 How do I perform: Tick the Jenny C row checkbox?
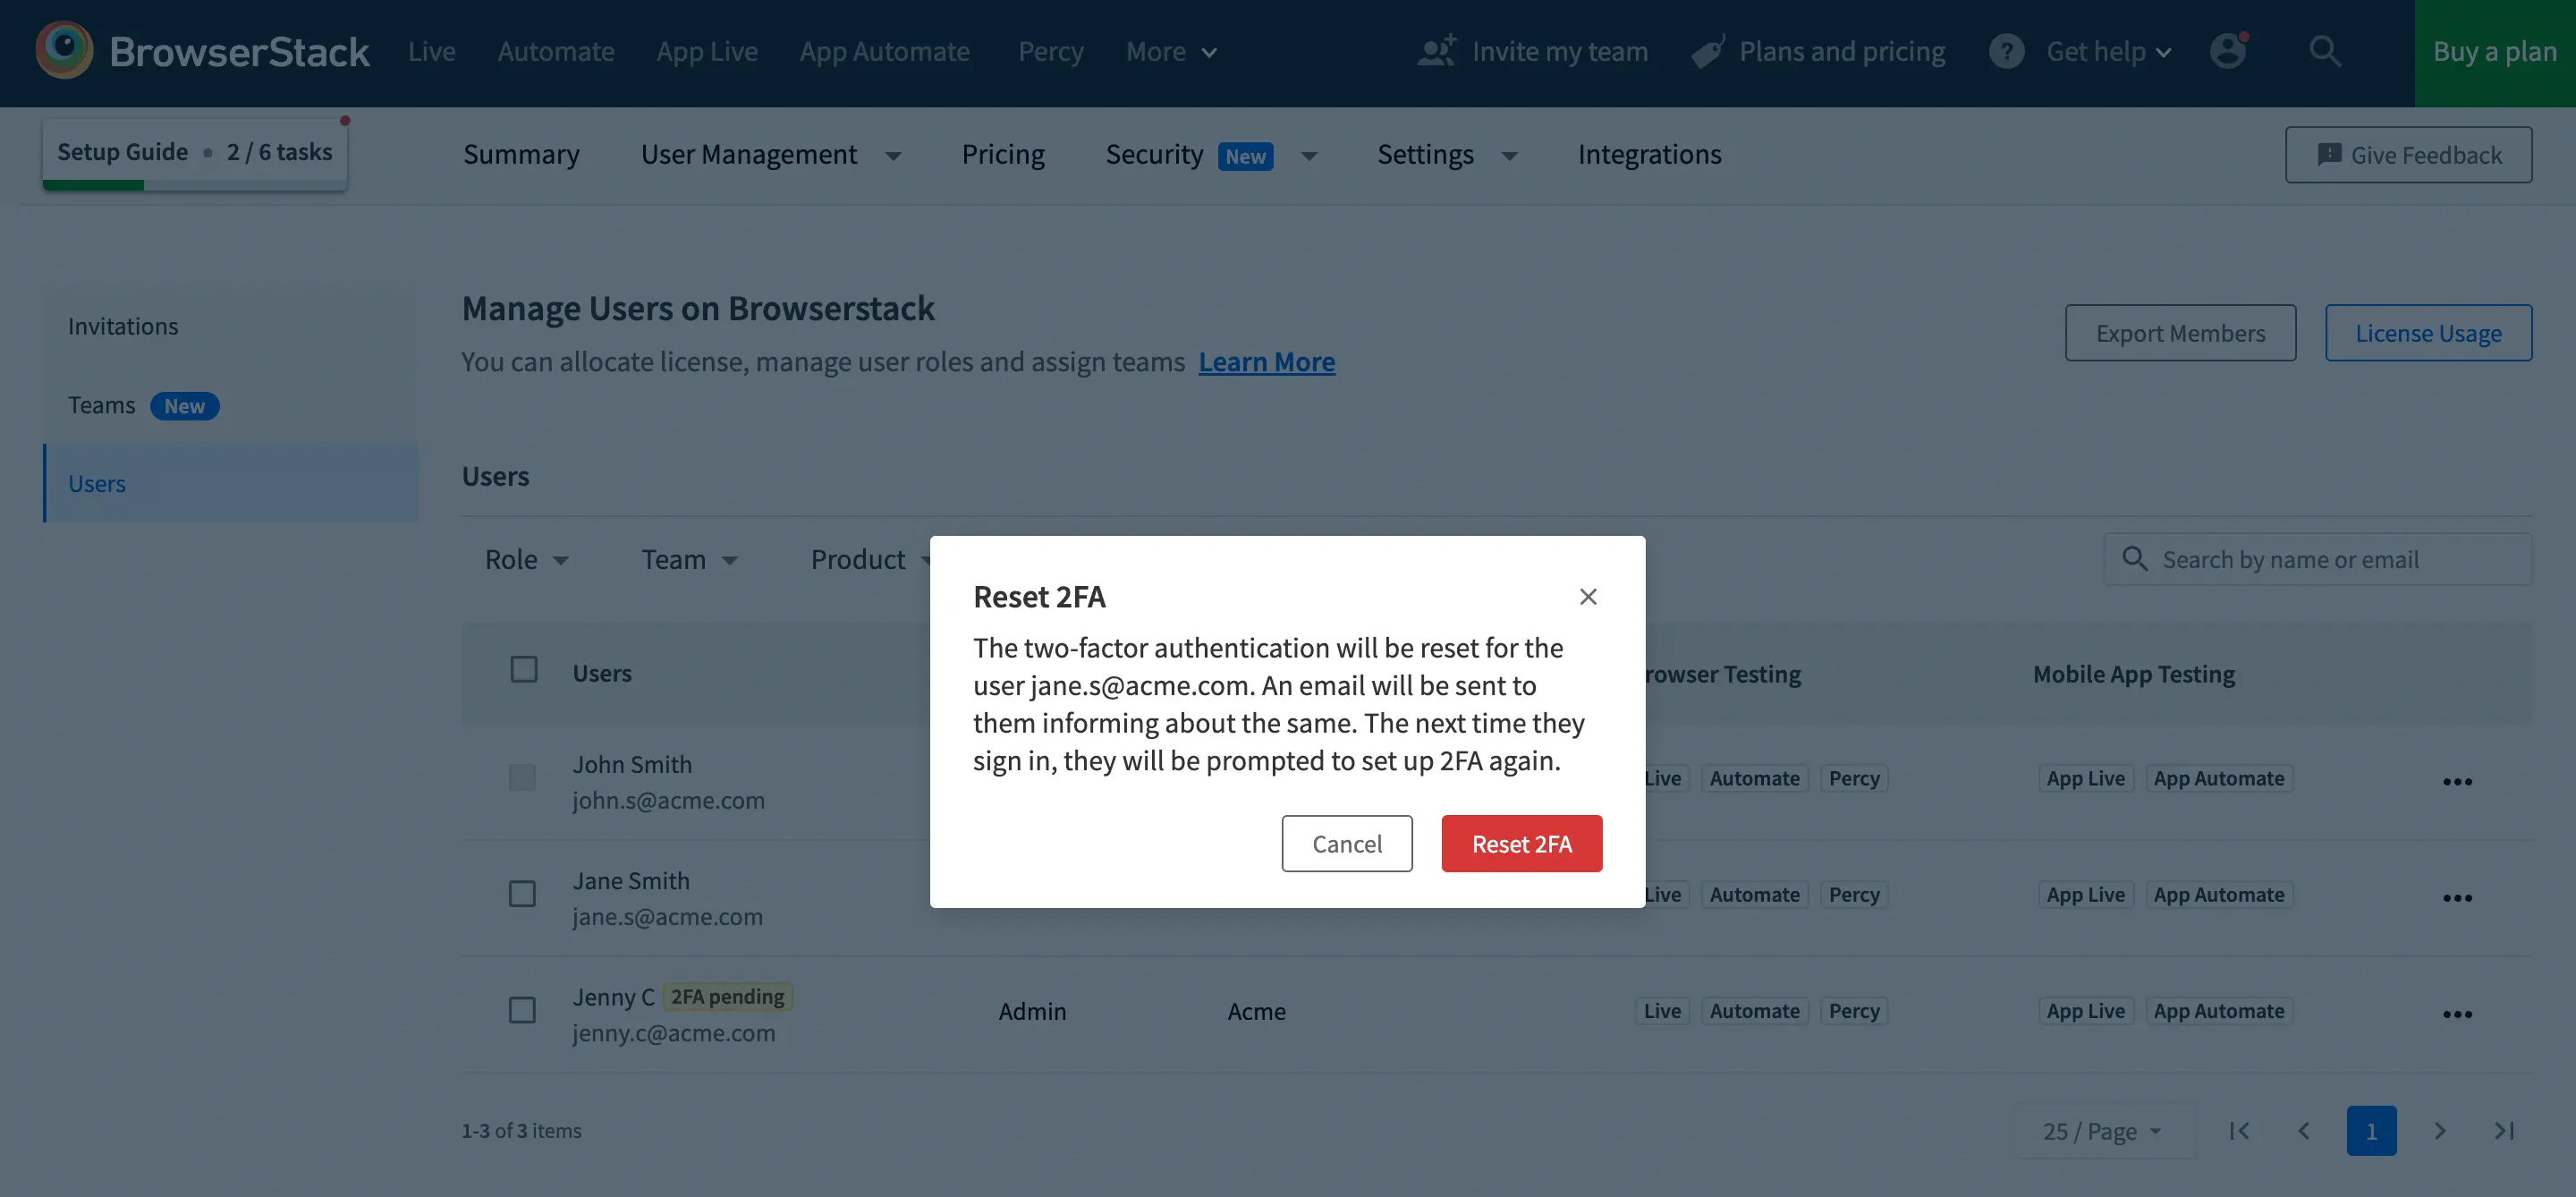[522, 1010]
